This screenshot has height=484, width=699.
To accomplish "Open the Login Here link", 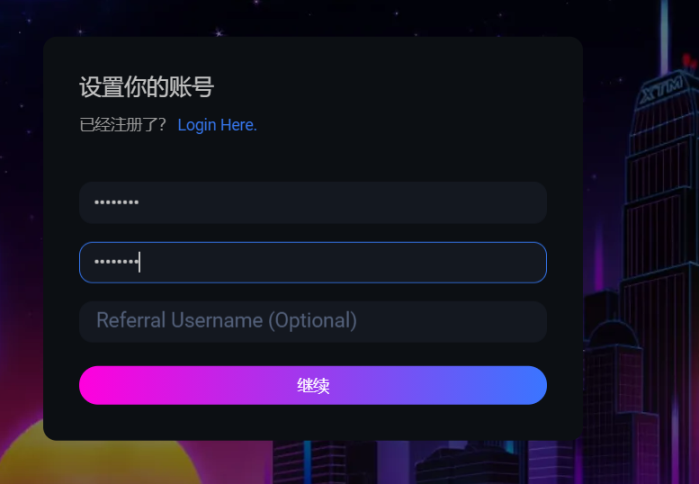I will [x=217, y=125].
